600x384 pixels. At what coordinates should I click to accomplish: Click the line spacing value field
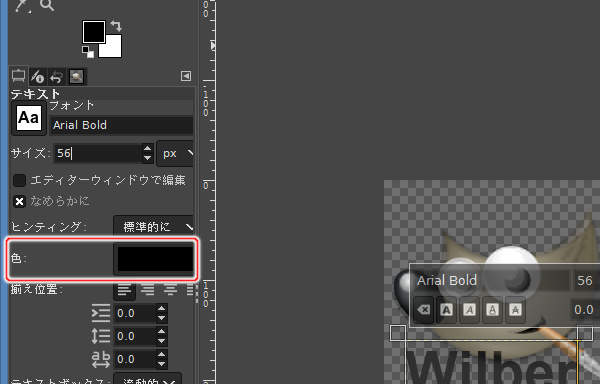click(x=134, y=336)
